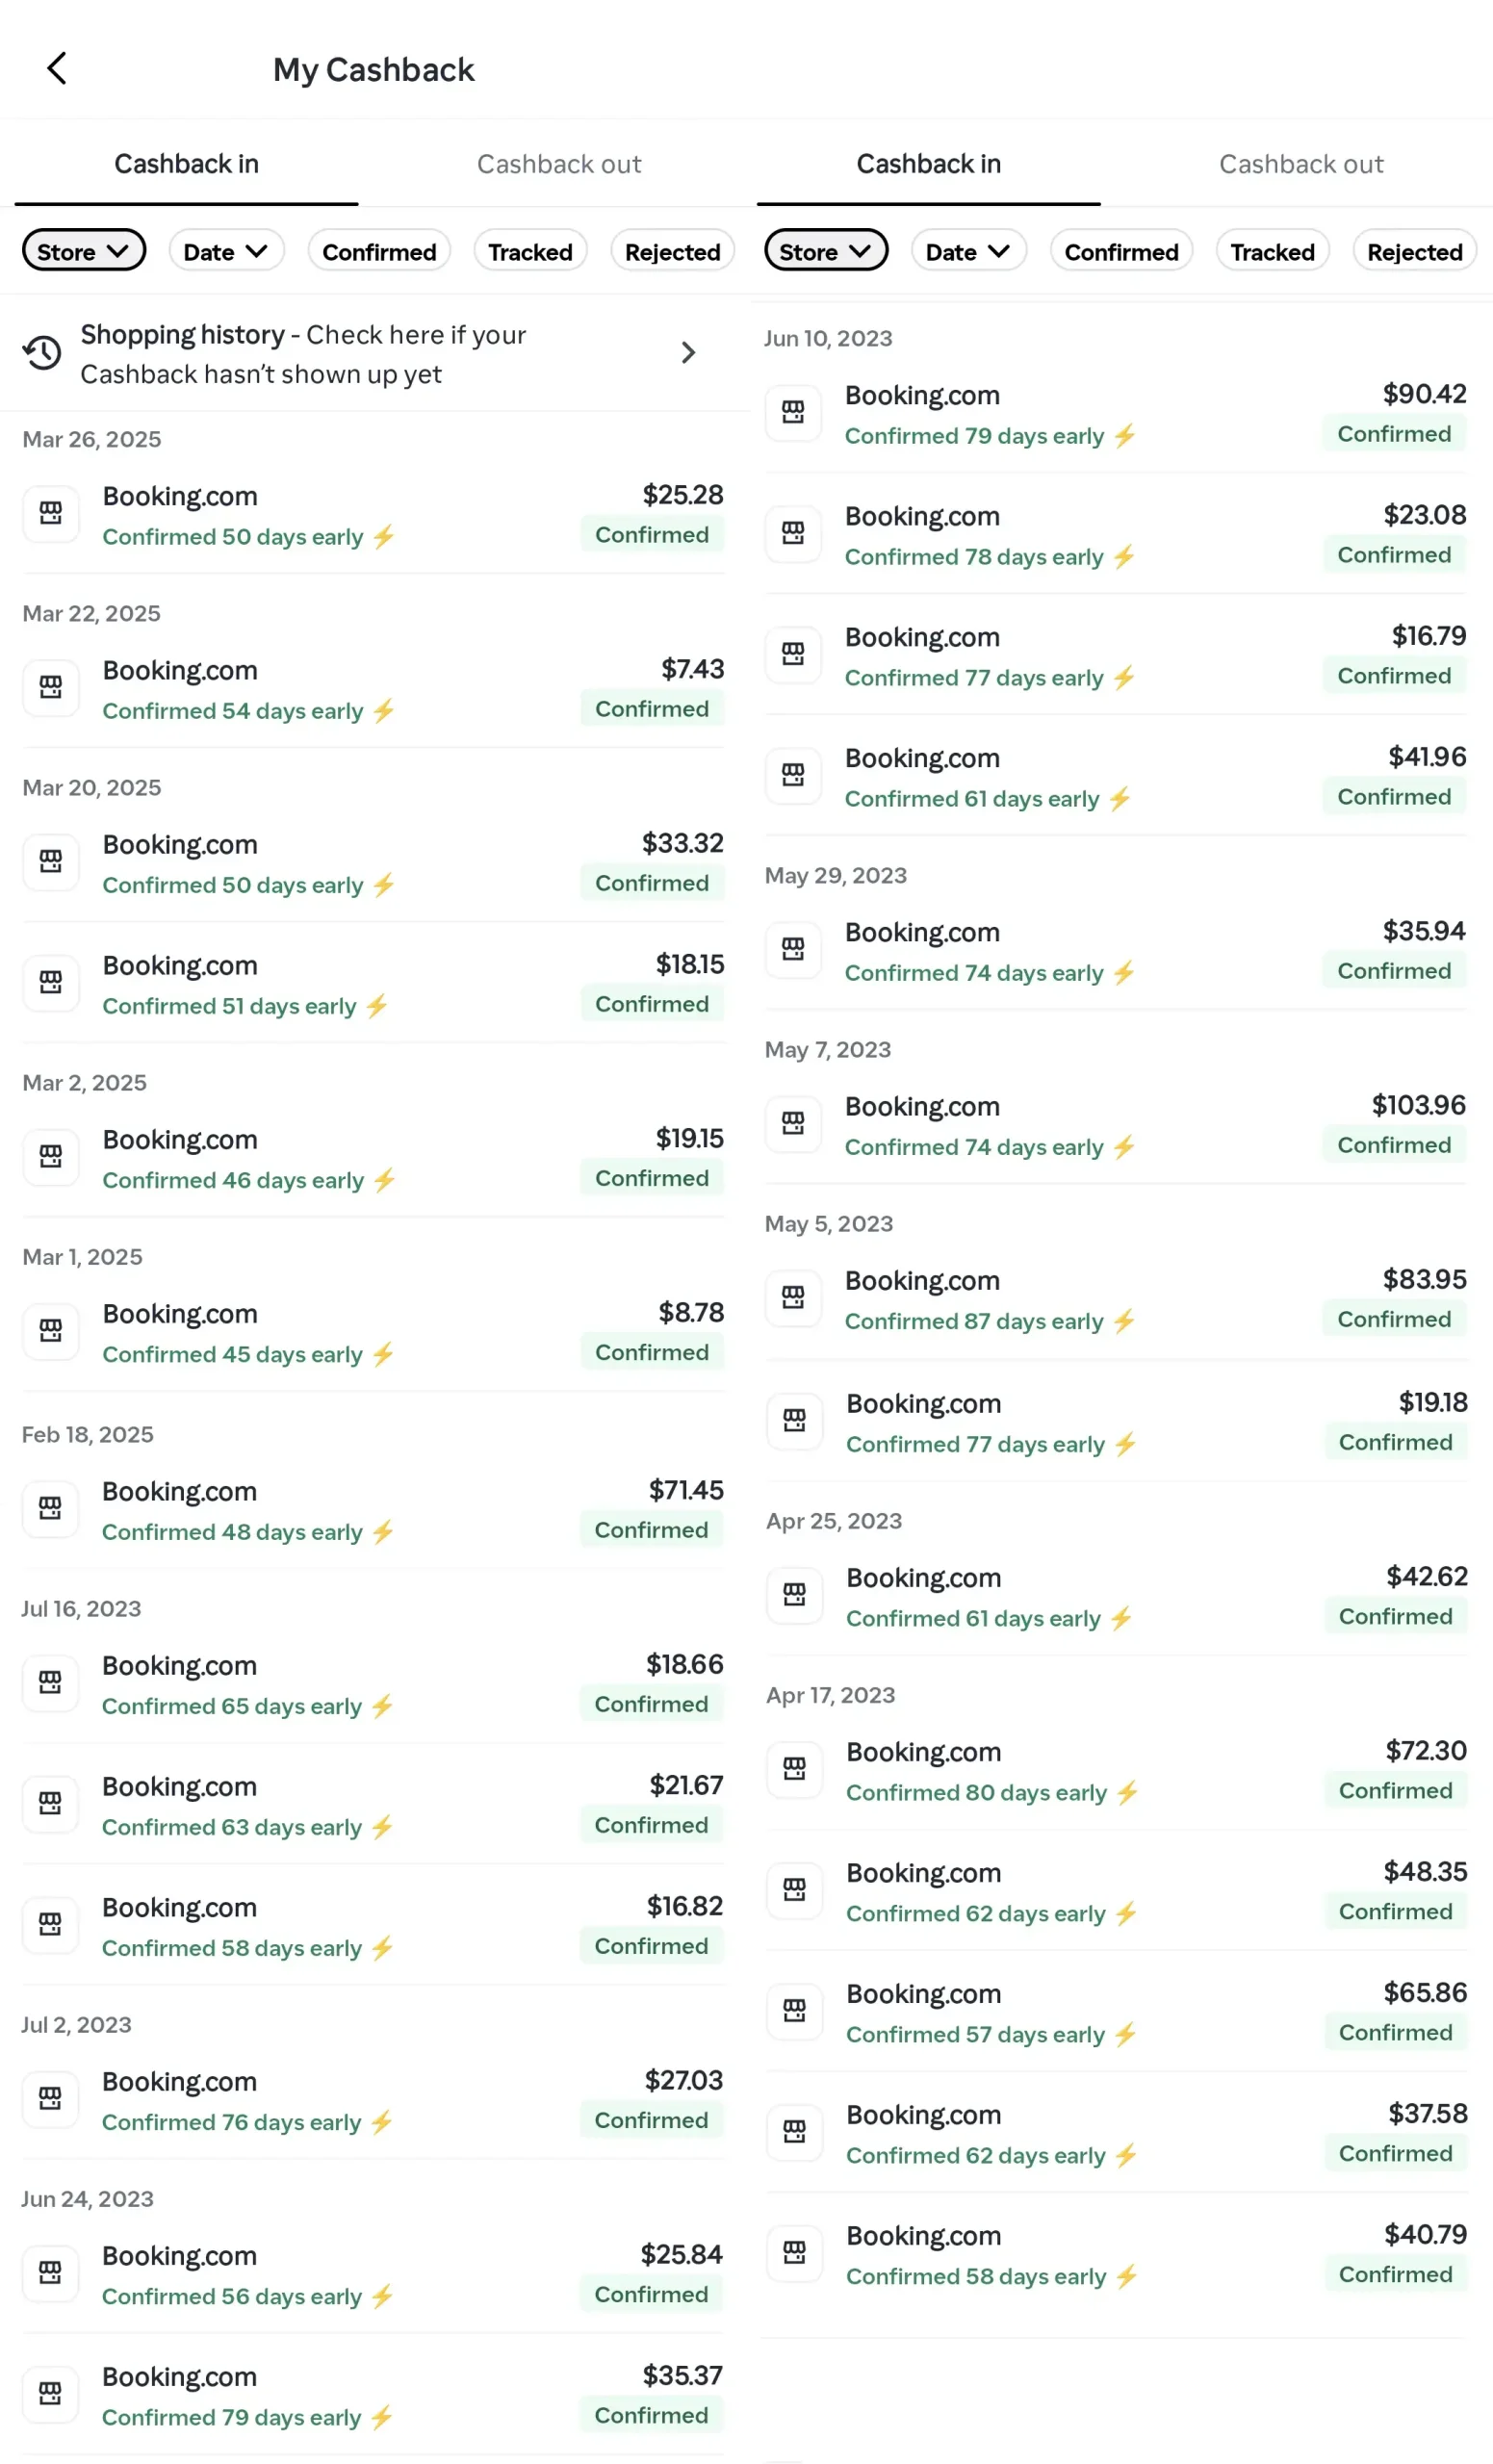Click the shopping history clock icon
The width and height of the screenshot is (1493, 2464).
tap(43, 353)
